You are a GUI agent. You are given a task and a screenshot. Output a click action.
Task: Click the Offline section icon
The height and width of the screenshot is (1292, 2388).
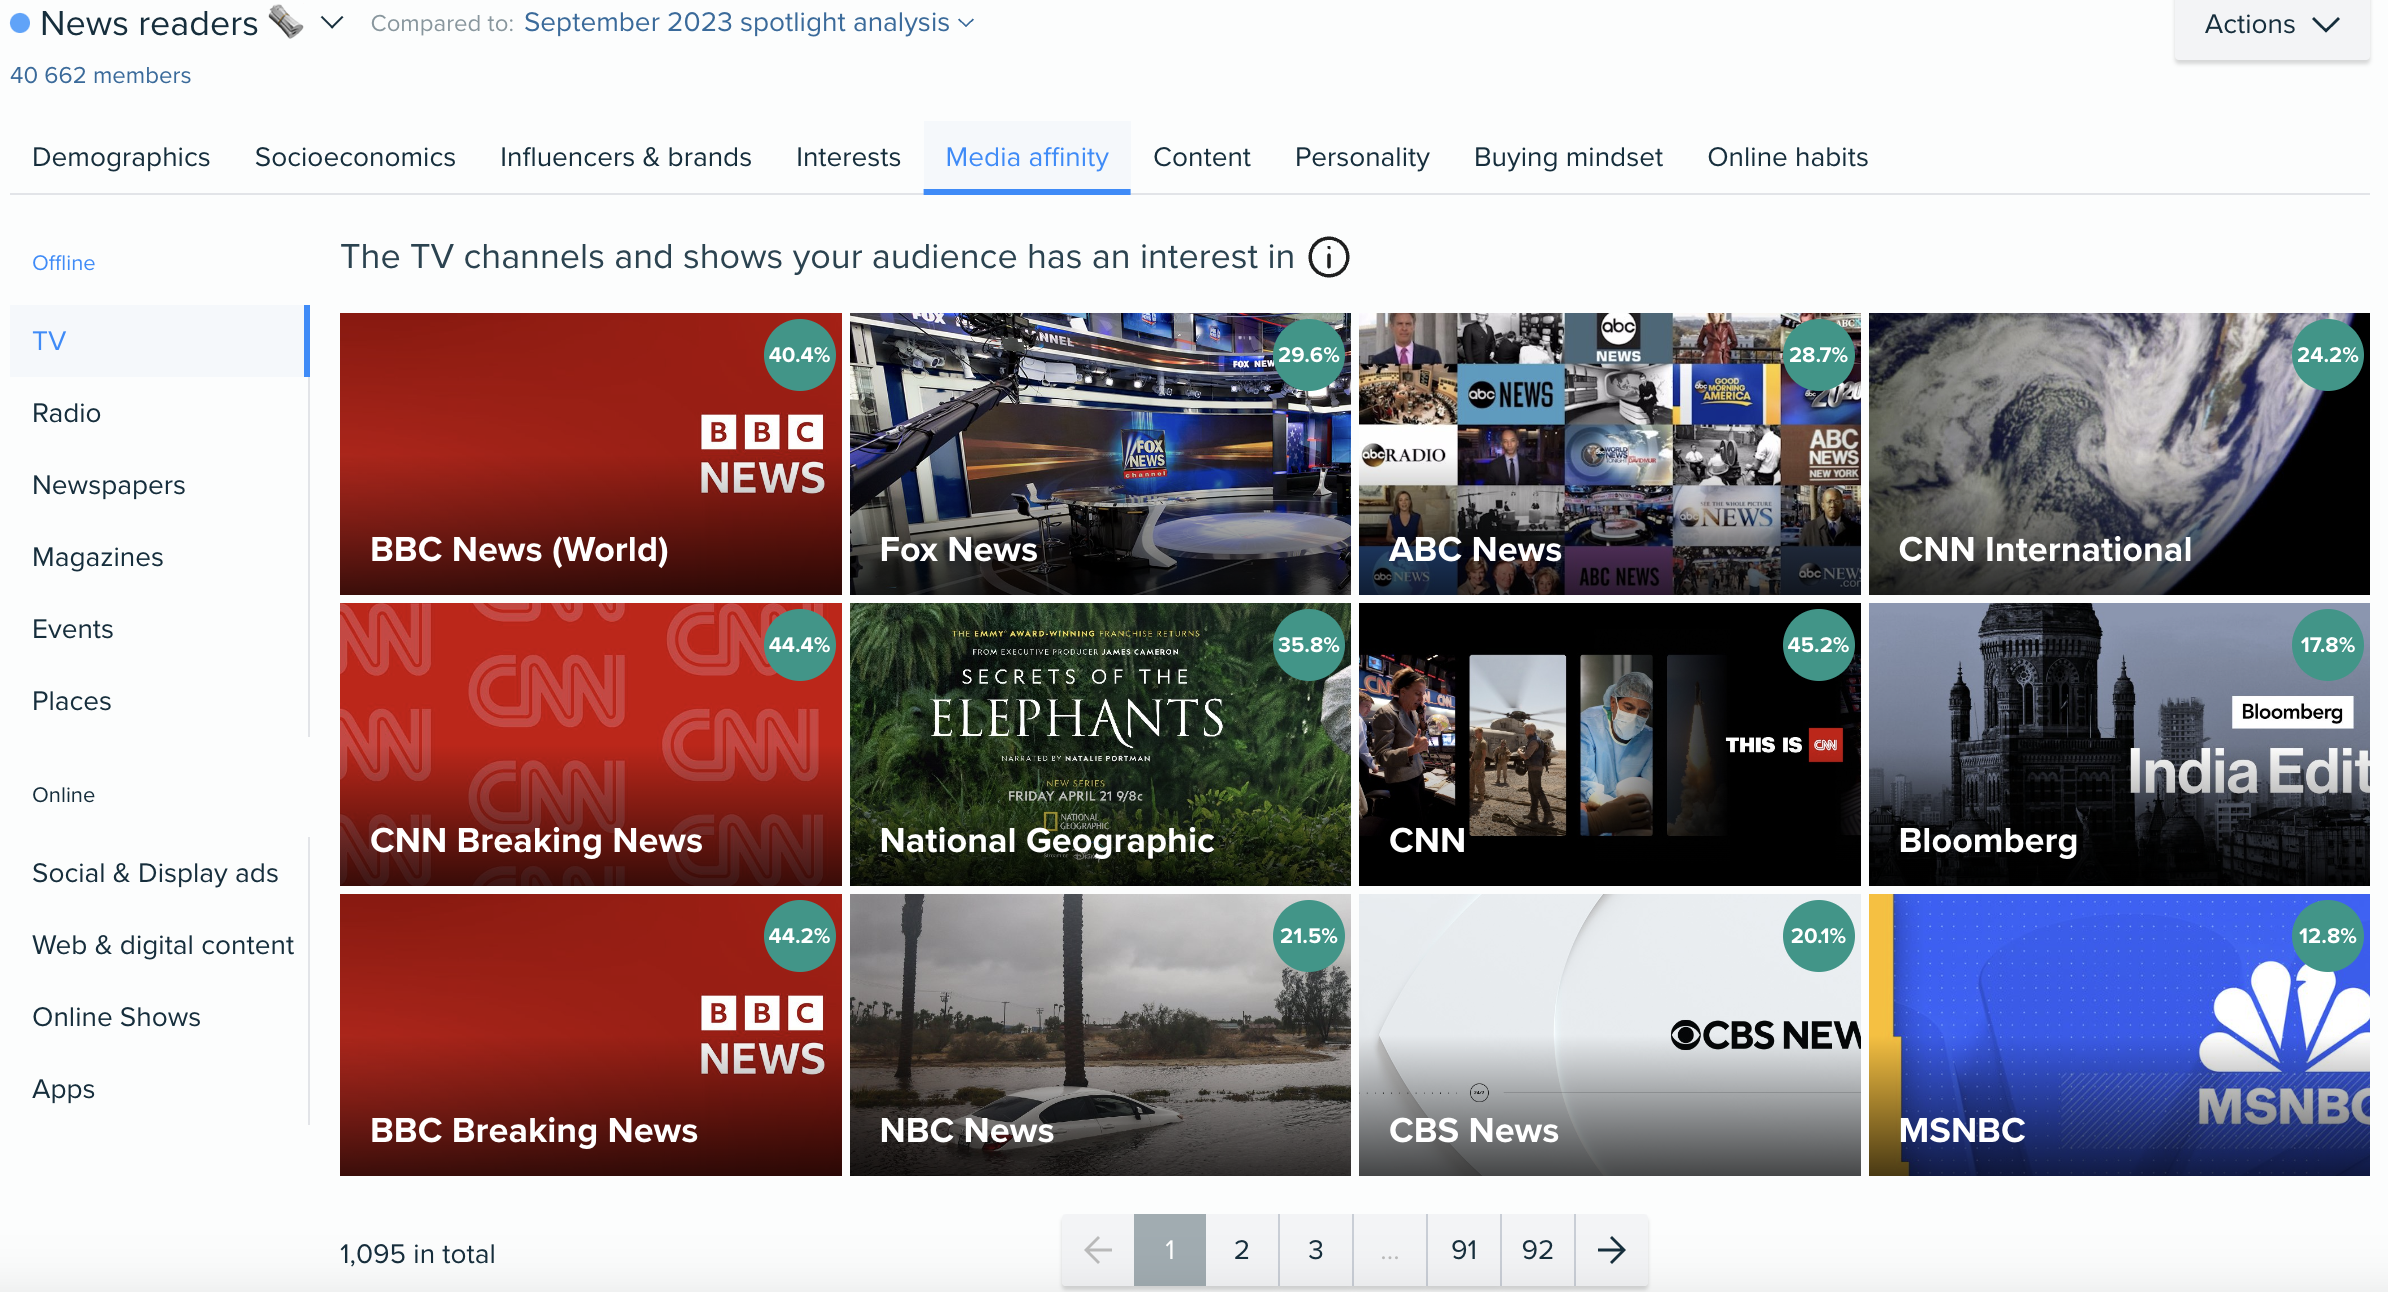[64, 263]
